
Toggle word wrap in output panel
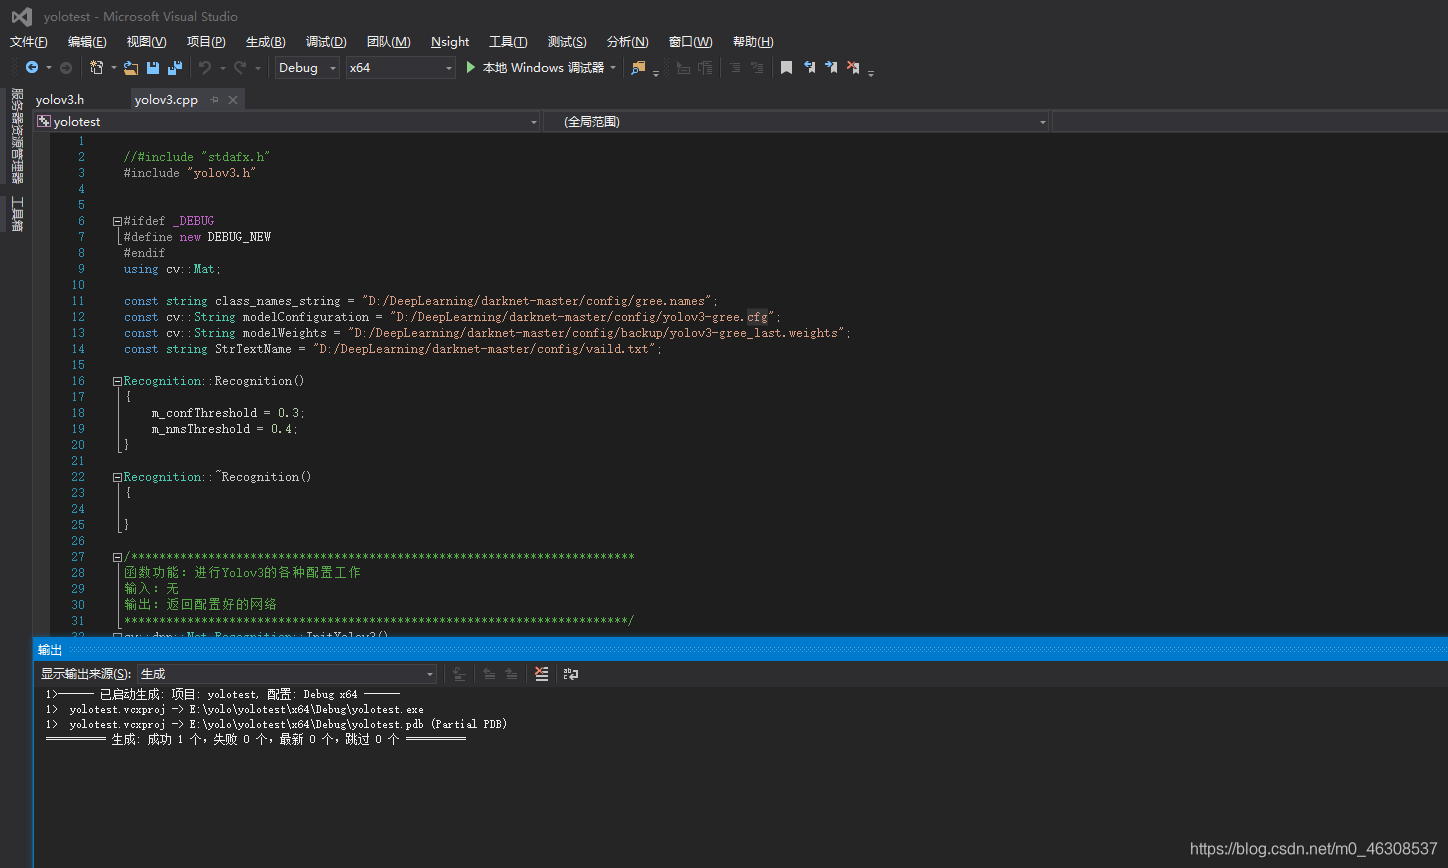coord(571,674)
